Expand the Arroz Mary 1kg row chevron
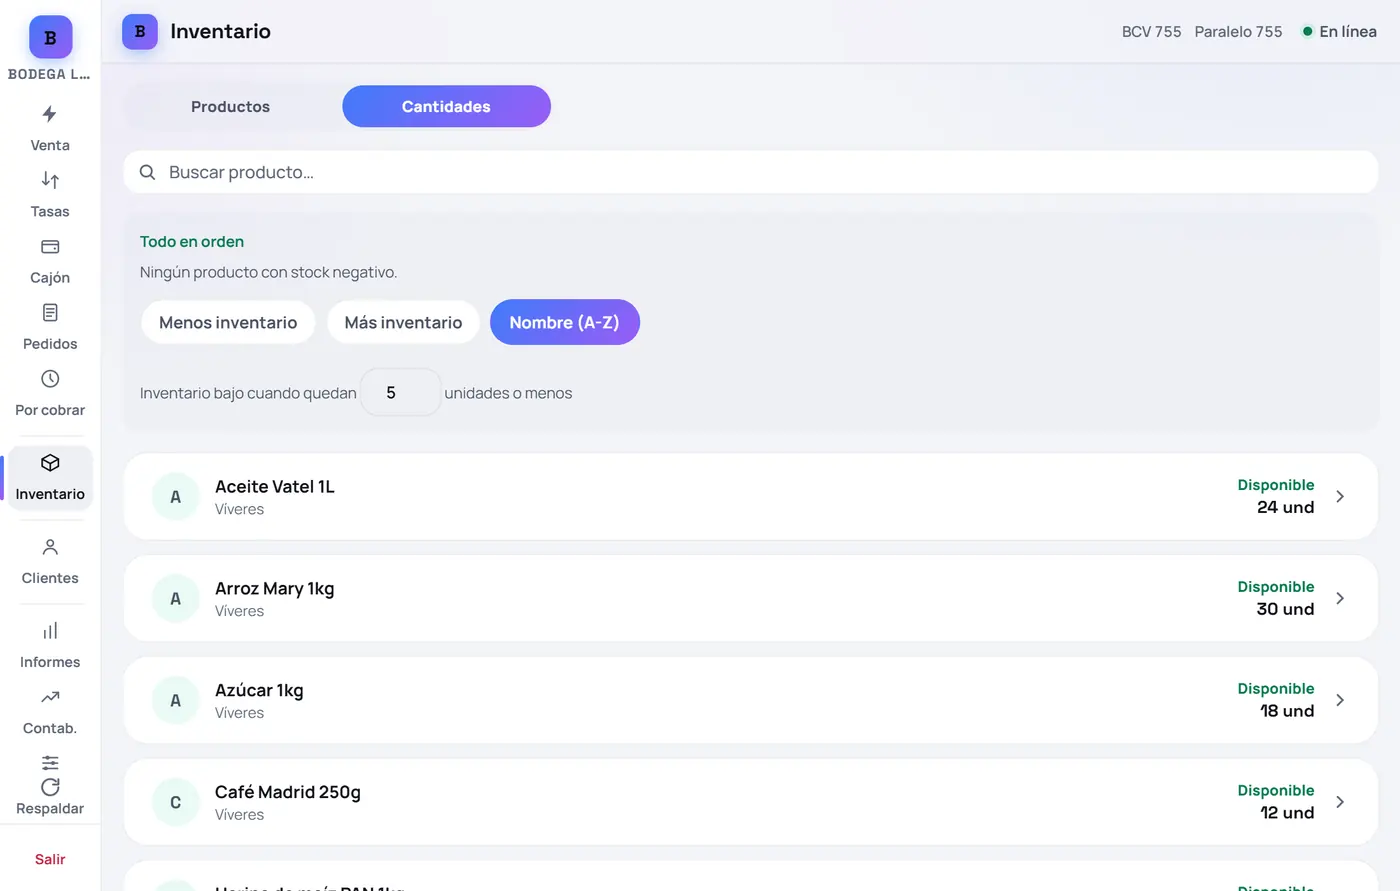 (1340, 598)
